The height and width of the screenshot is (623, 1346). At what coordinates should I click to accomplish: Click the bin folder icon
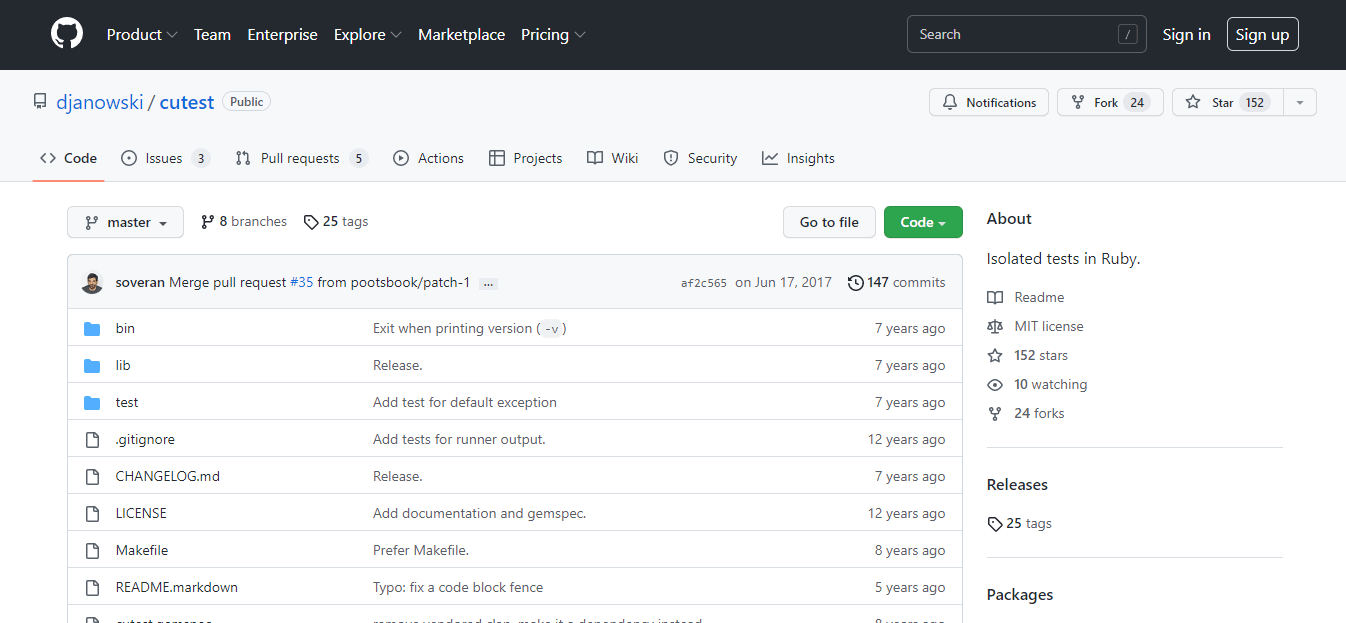click(x=92, y=329)
